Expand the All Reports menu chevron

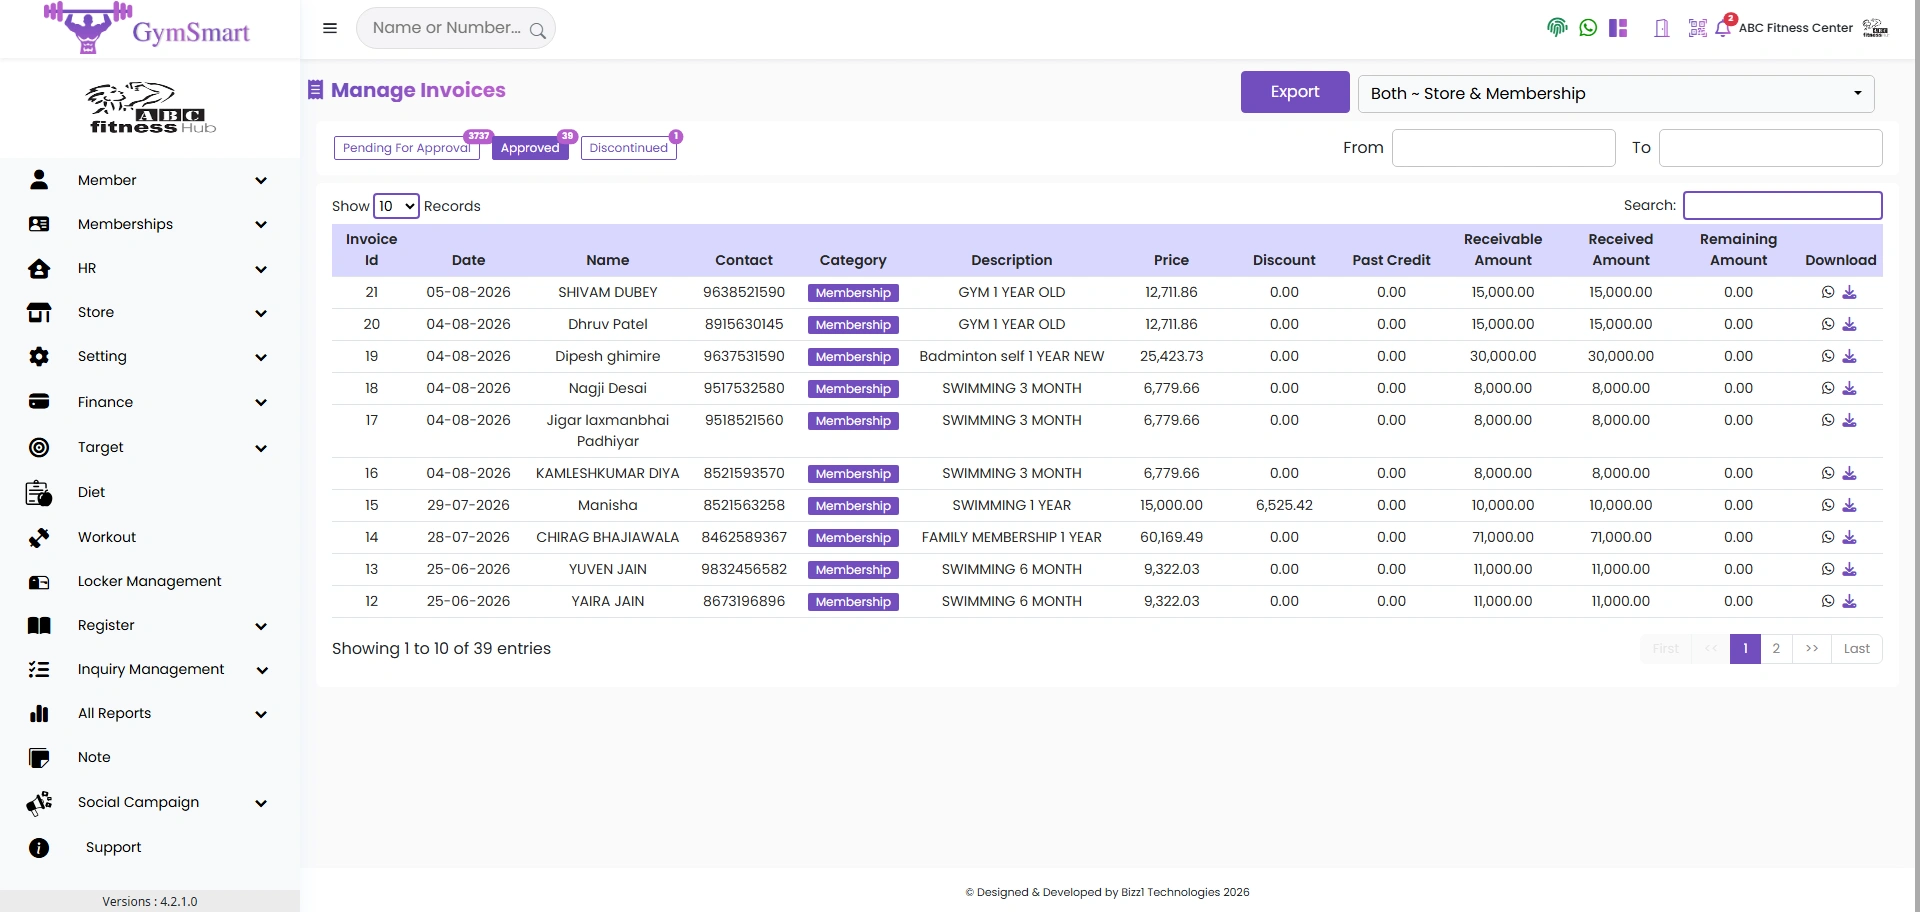[261, 714]
